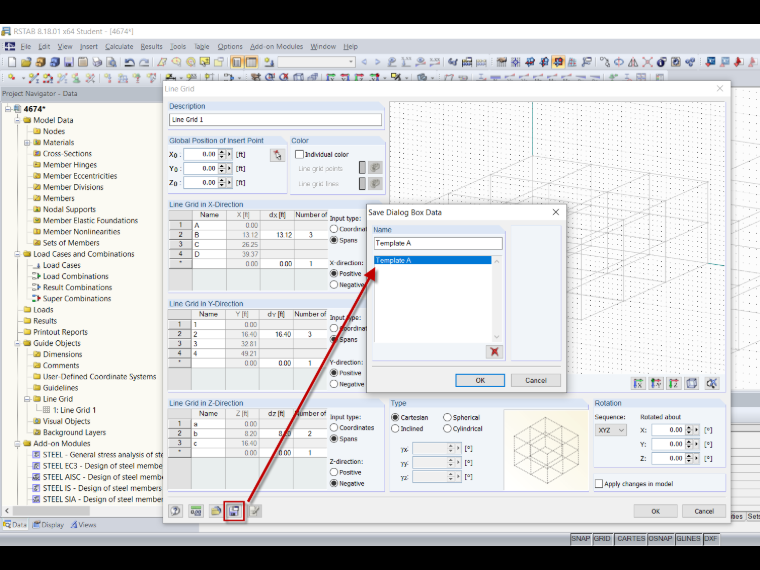
Task: Click the Redo arrow in the toolbar
Action: [144, 62]
